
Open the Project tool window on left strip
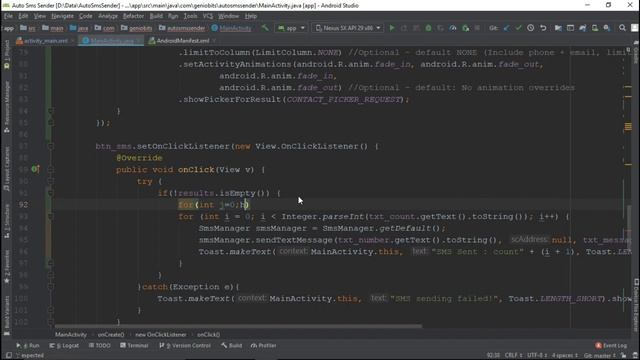[x=7, y=53]
